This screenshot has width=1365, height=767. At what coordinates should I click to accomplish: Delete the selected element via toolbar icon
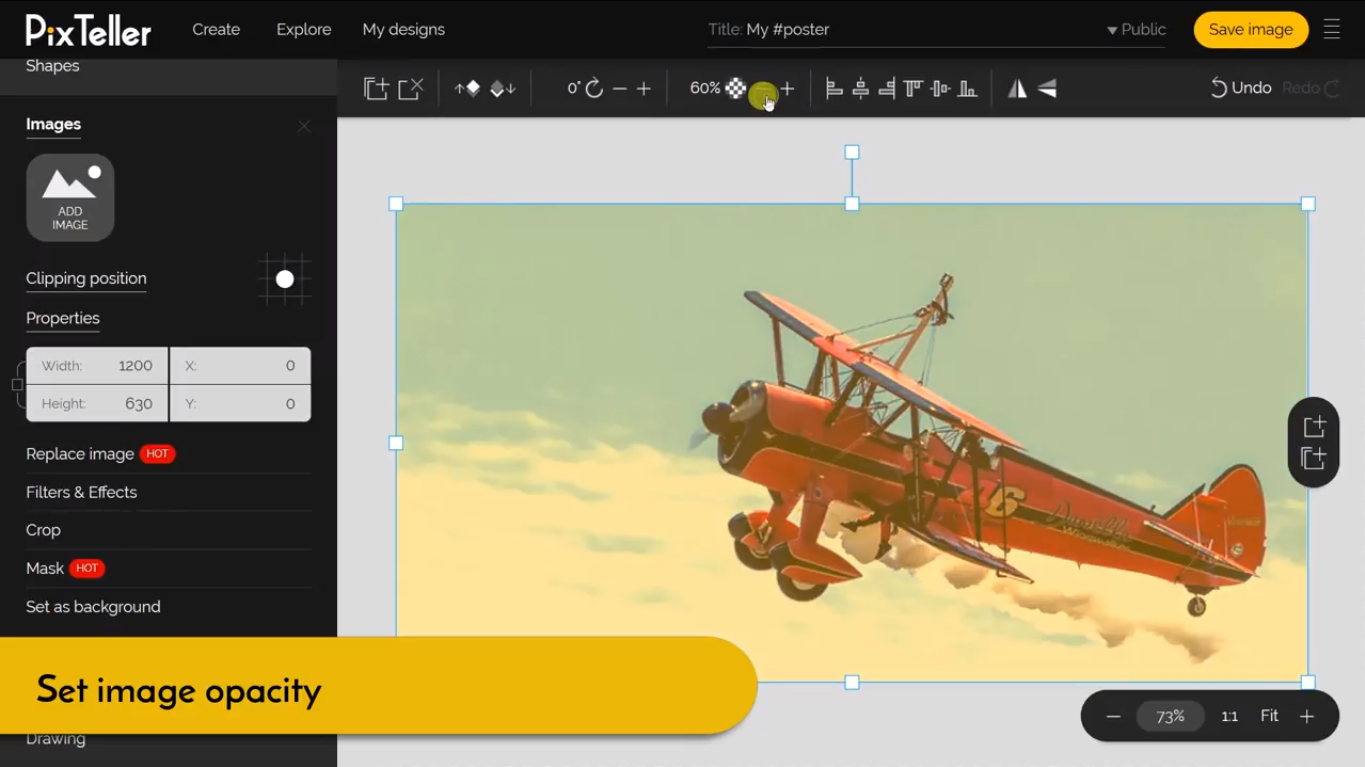point(411,89)
